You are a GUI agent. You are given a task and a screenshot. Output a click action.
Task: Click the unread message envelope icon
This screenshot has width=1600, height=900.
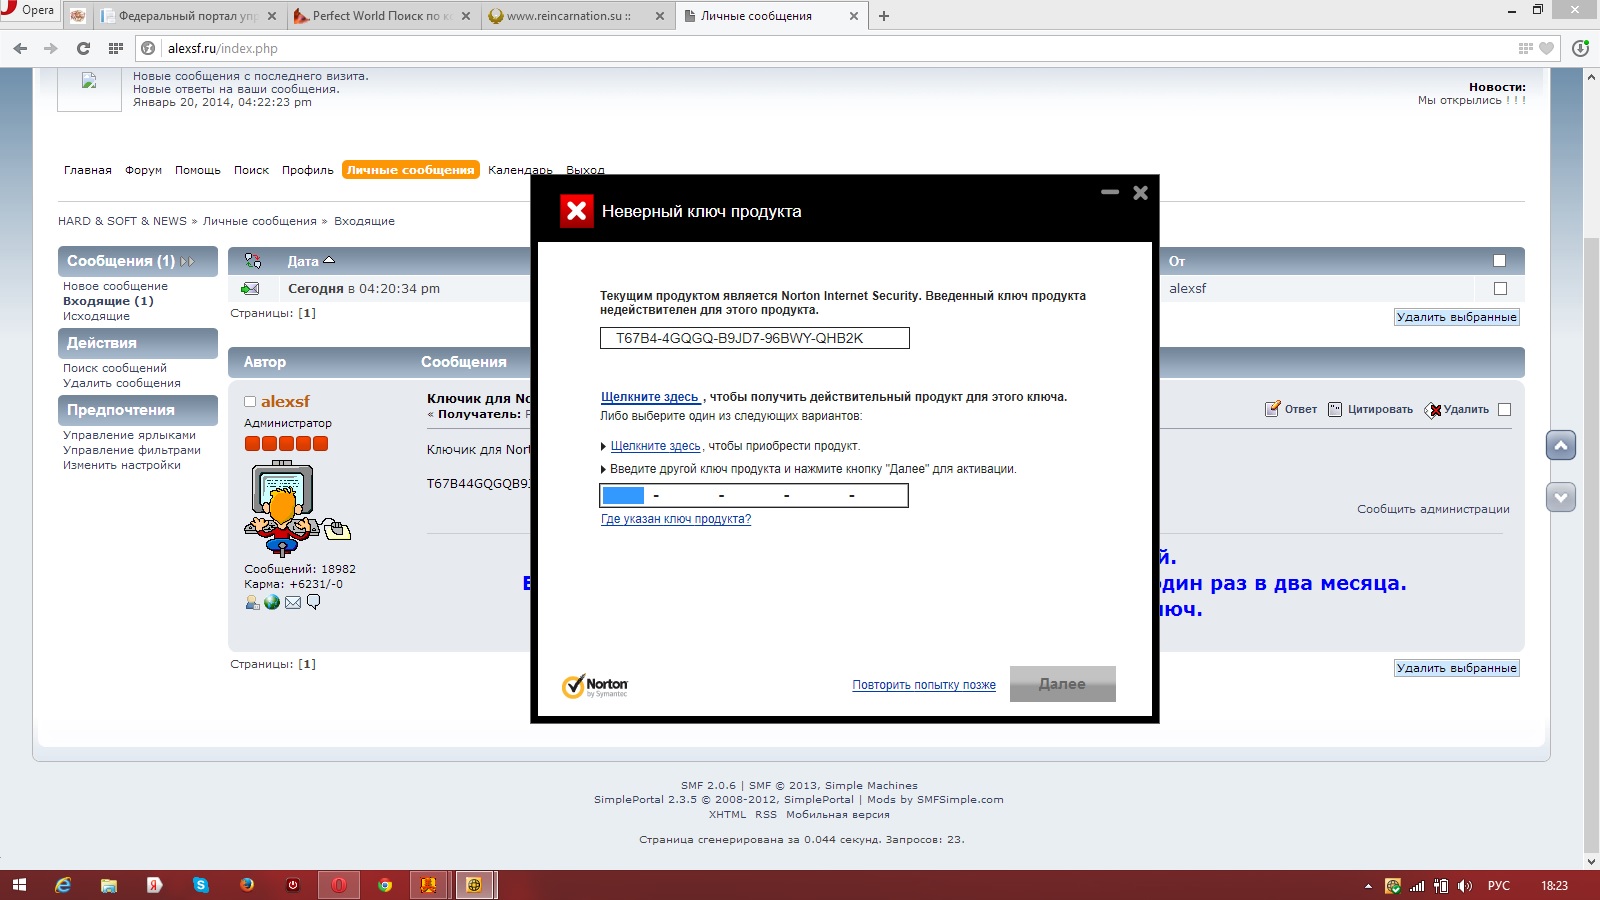pyautogui.click(x=250, y=289)
